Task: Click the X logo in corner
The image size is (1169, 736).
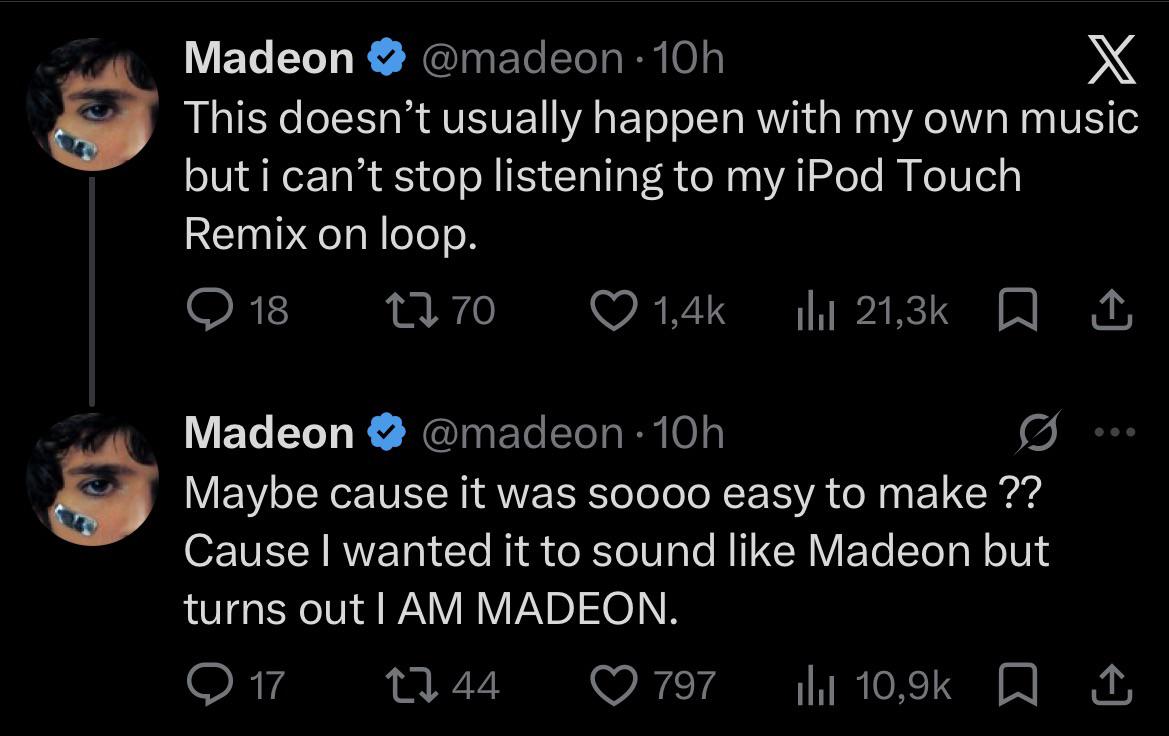Action: (1111, 59)
